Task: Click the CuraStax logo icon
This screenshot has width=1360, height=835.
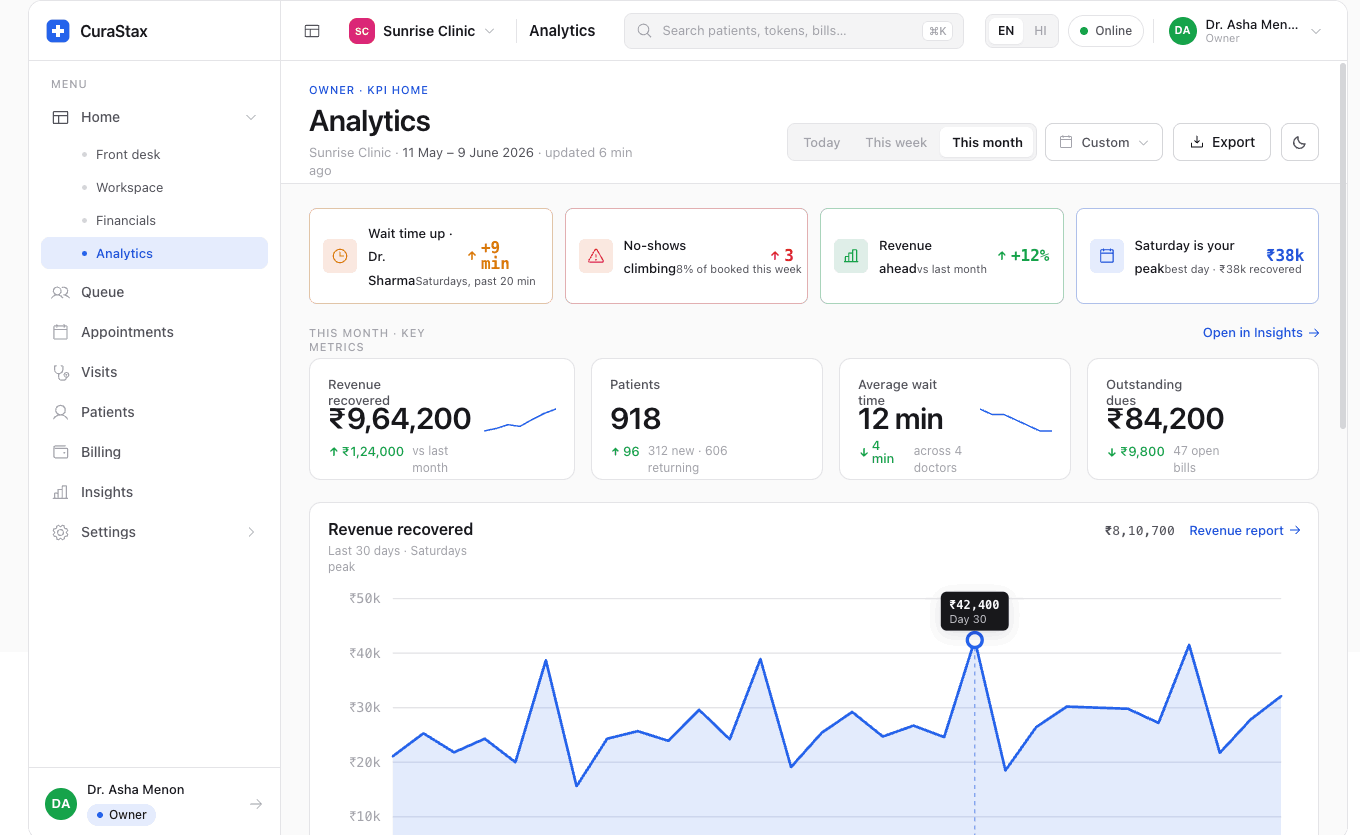Action: click(58, 31)
